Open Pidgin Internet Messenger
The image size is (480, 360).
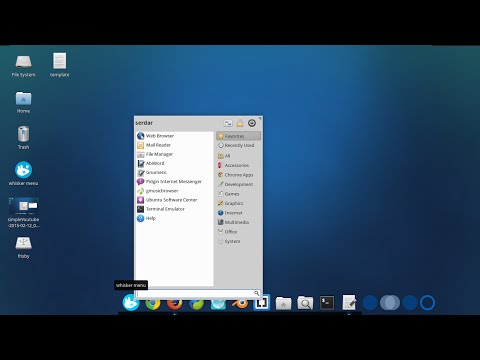coord(175,182)
